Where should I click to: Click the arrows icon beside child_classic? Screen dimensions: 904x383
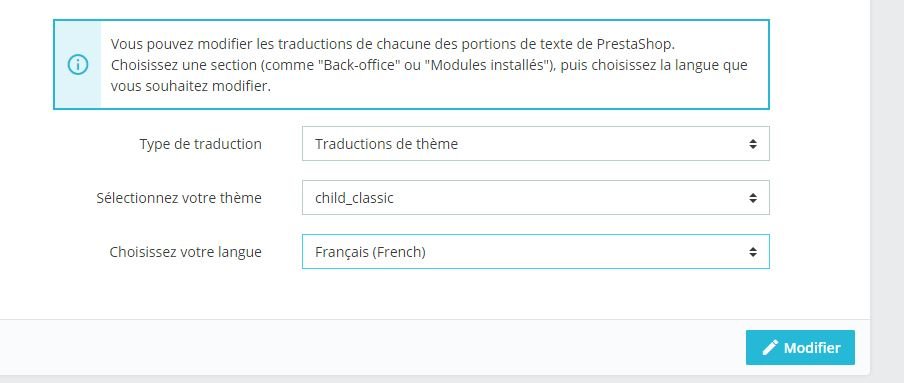752,198
